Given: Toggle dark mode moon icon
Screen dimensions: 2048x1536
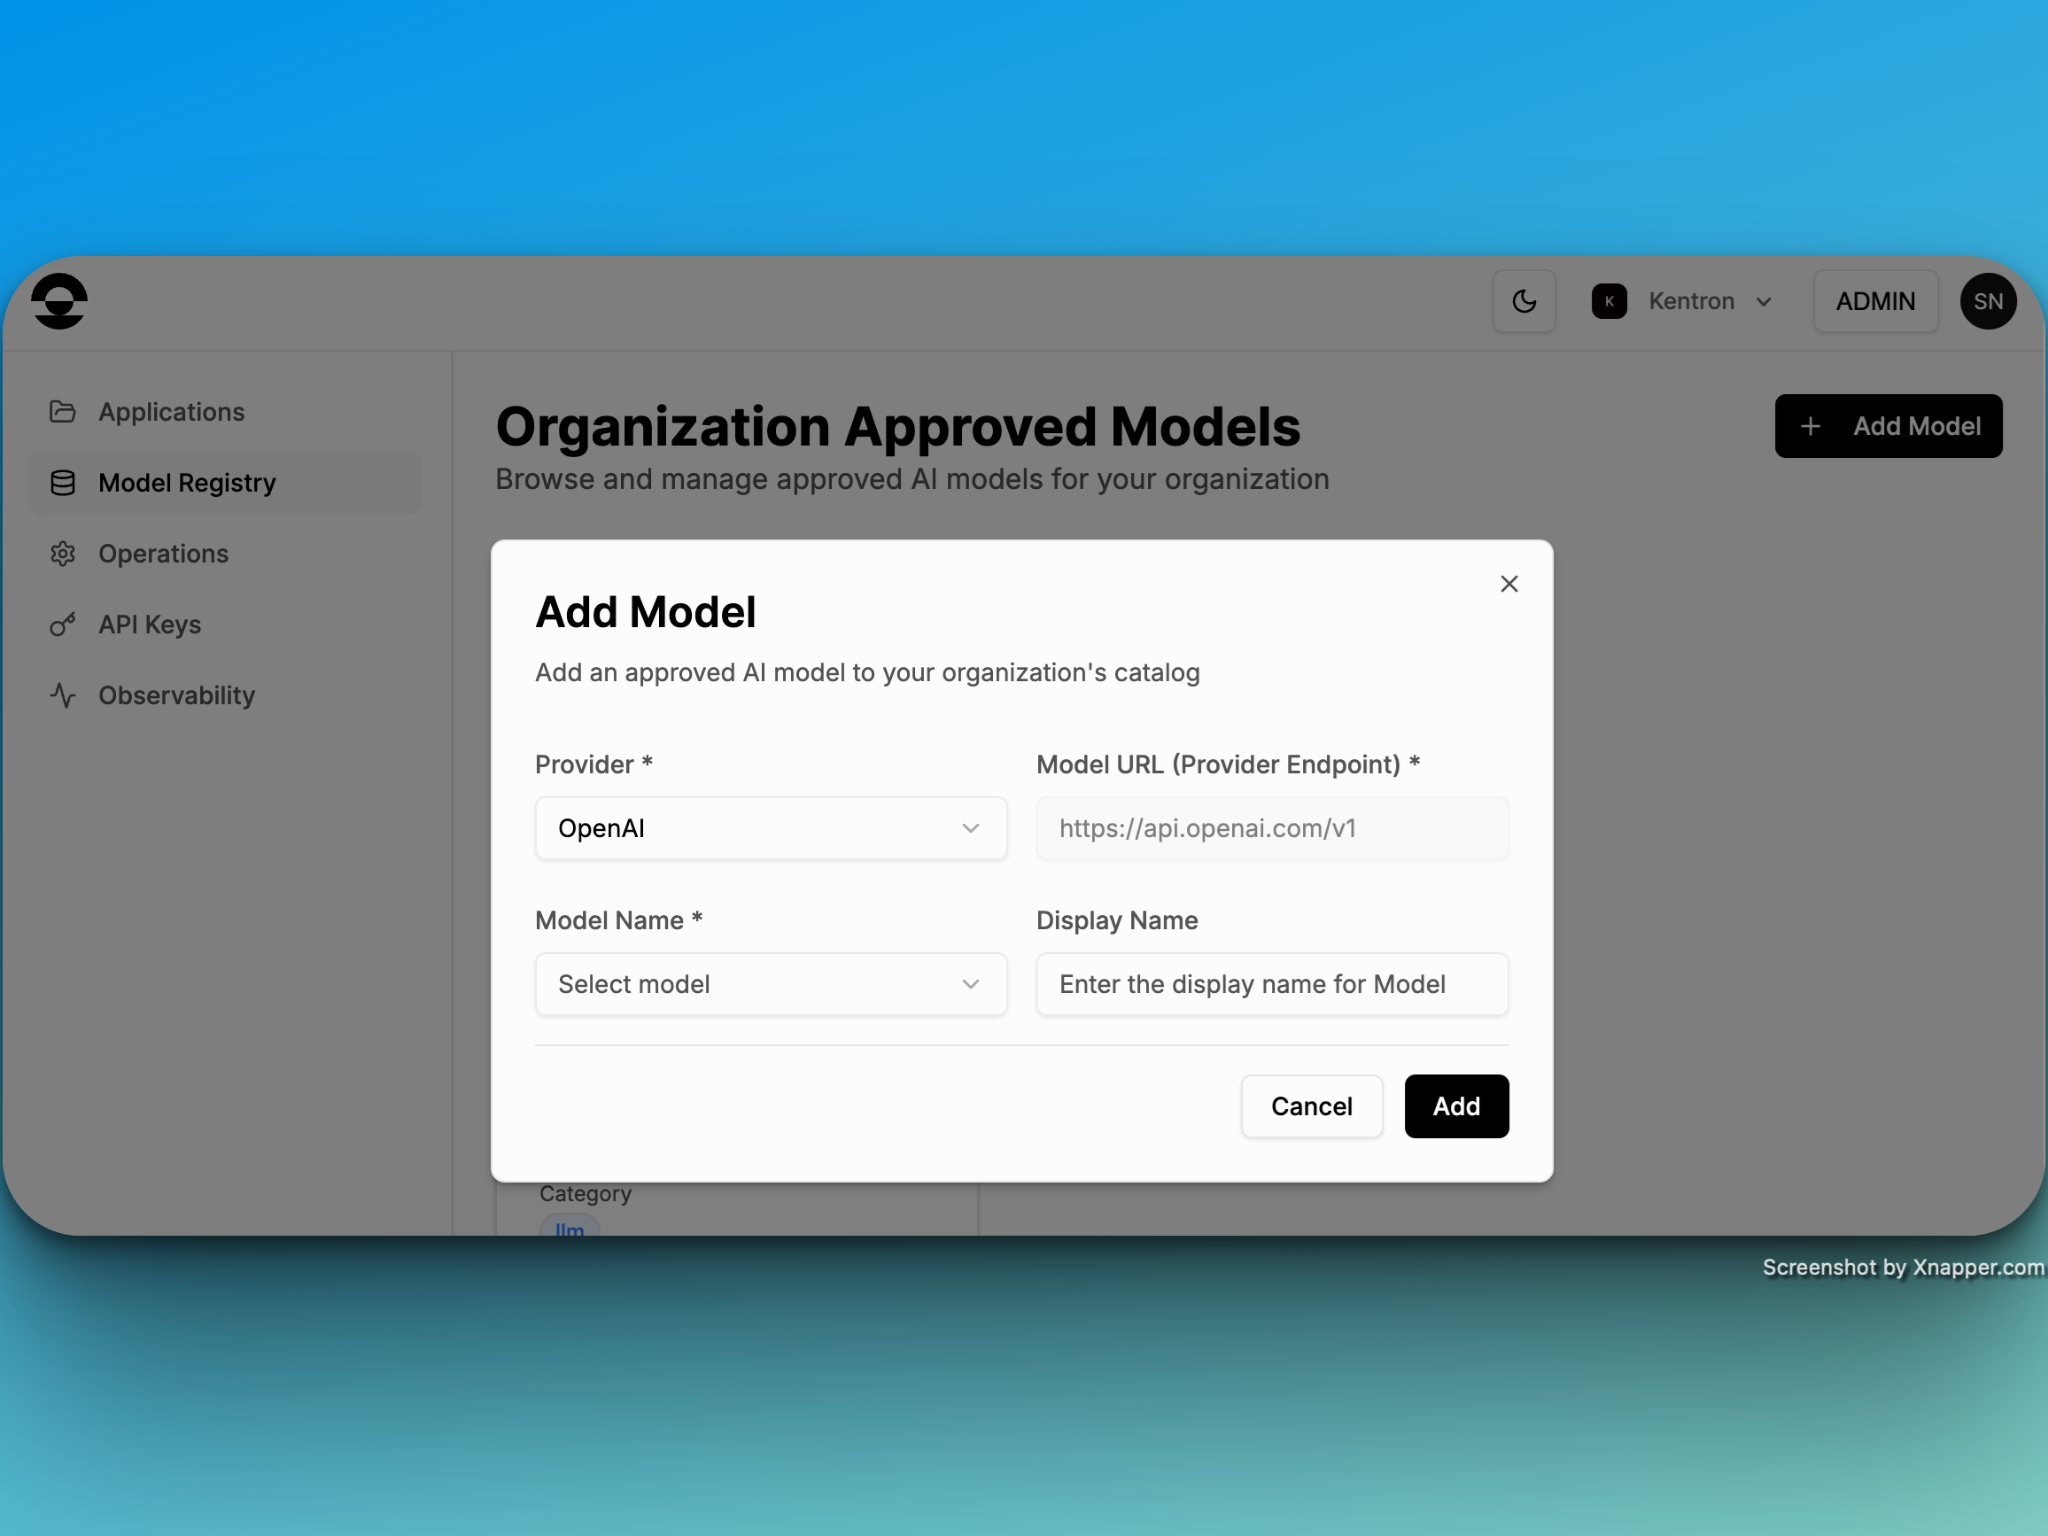Looking at the screenshot, I should coord(1523,301).
